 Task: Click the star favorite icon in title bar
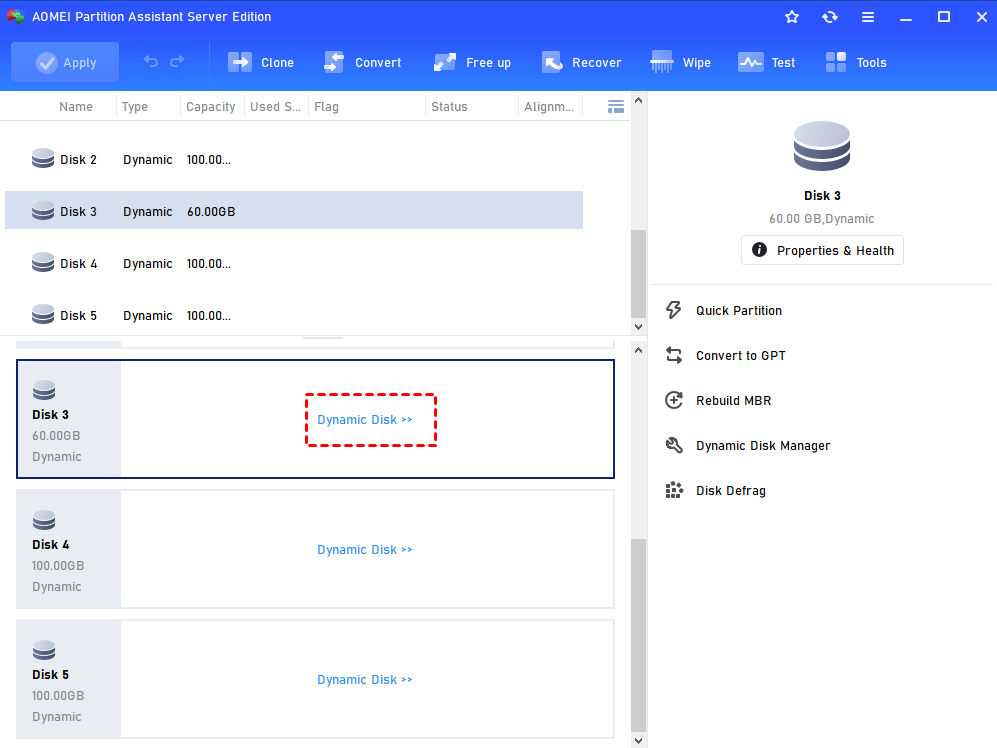[x=792, y=17]
